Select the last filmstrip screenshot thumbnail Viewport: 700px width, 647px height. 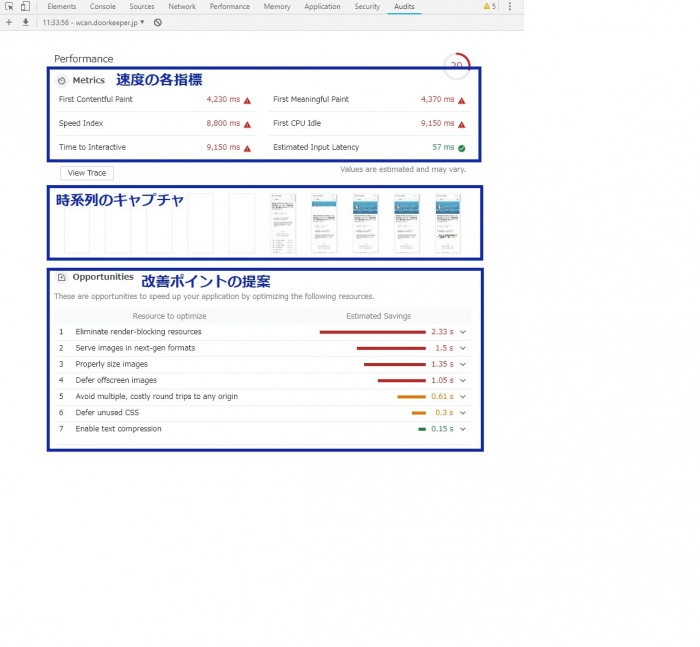448,223
